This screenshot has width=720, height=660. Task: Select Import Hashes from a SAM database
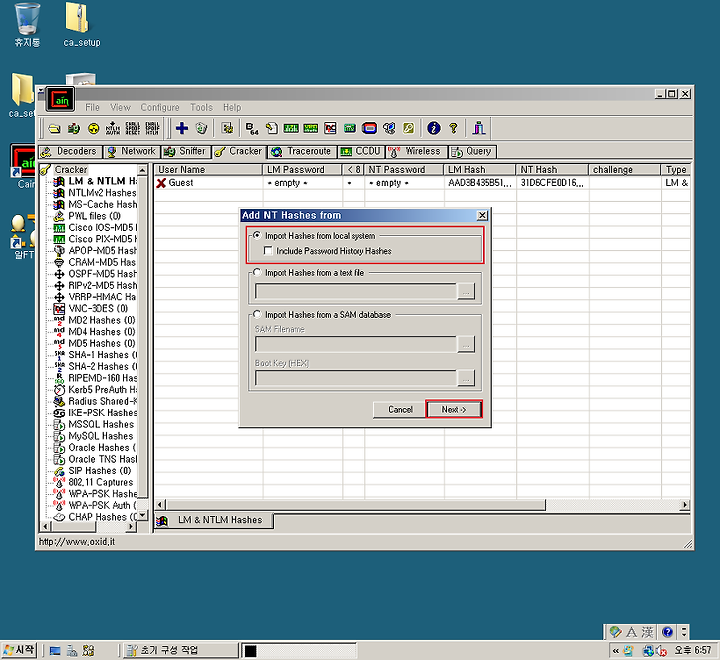[x=257, y=314]
